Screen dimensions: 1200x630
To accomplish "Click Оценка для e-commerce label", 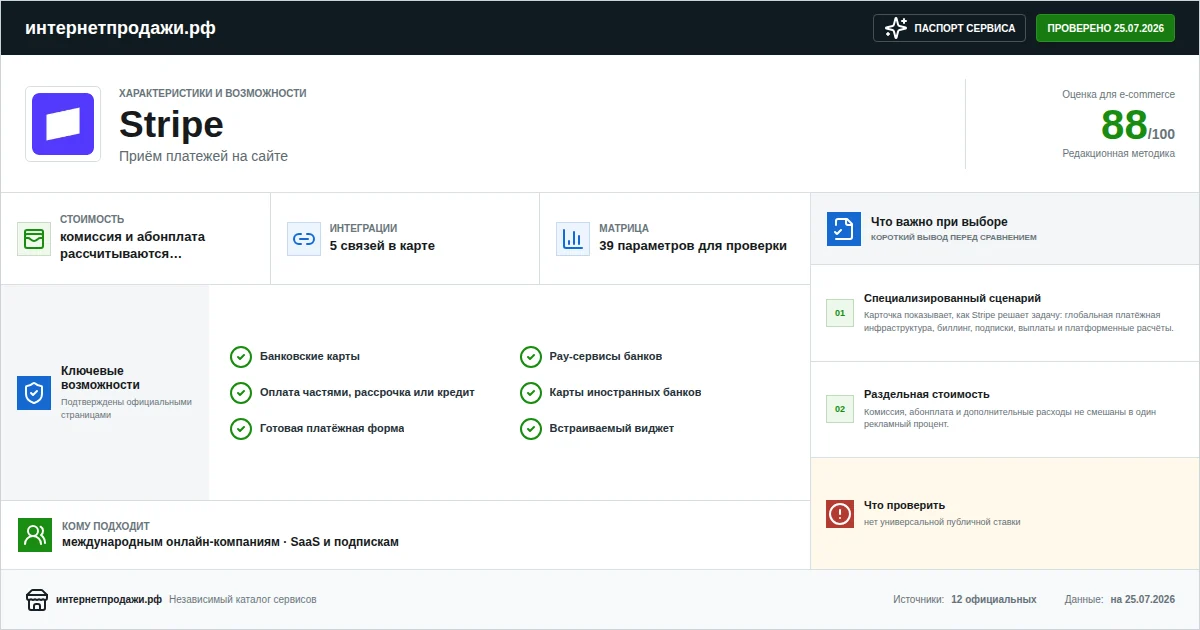I will [1119, 94].
